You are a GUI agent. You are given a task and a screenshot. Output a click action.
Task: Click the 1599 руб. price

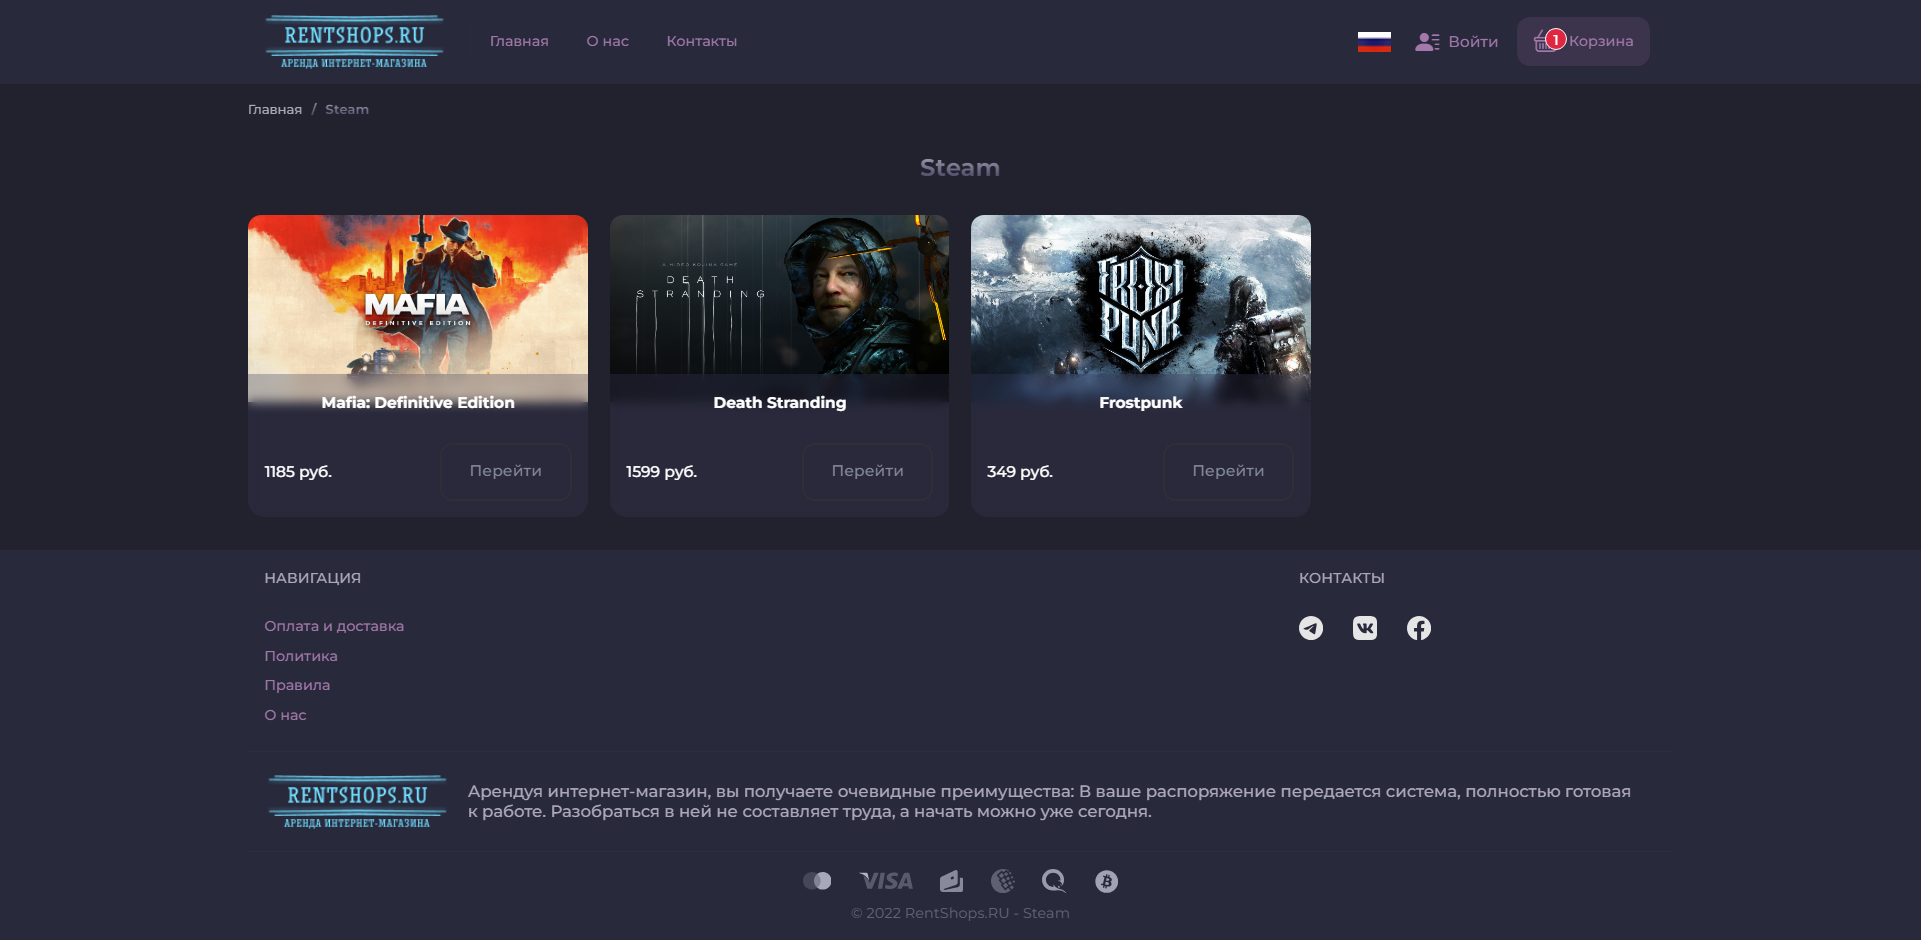click(x=661, y=472)
